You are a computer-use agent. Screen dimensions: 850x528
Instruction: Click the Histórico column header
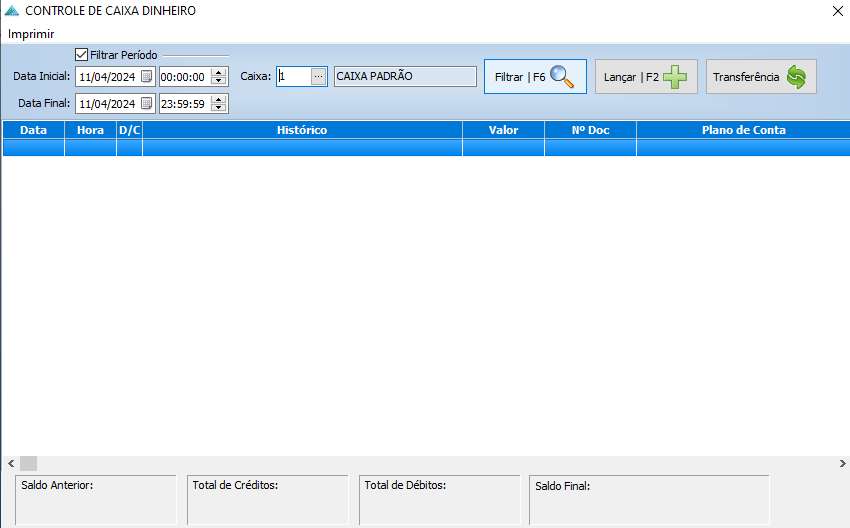(x=302, y=130)
